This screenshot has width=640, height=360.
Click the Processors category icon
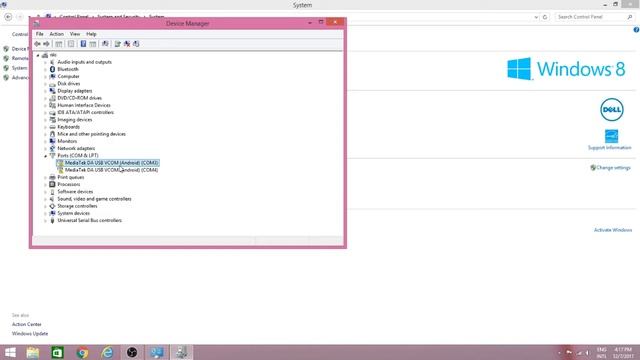pos(52,184)
